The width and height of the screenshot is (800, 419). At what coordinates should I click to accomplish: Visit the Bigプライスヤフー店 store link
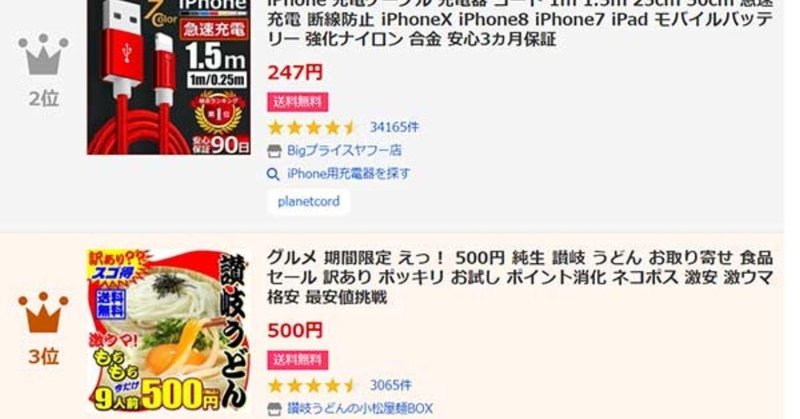point(344,151)
